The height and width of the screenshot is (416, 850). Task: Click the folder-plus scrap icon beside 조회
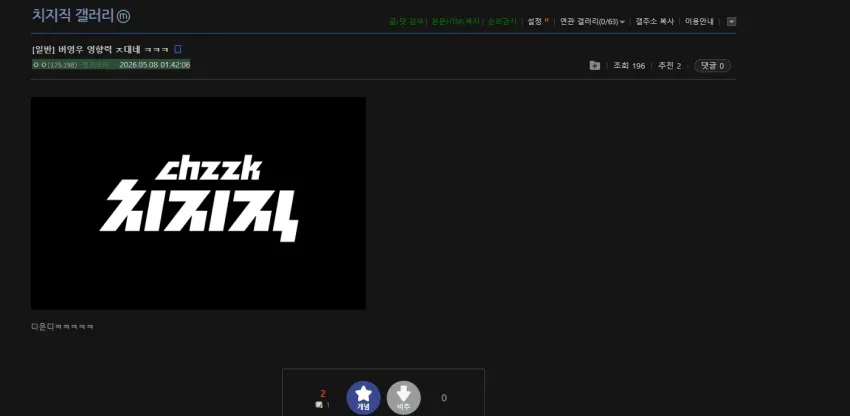pos(594,66)
